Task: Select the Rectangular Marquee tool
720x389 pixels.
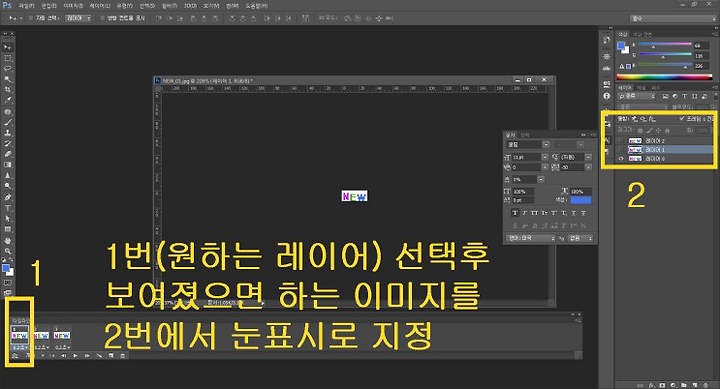Action: [x=8, y=58]
